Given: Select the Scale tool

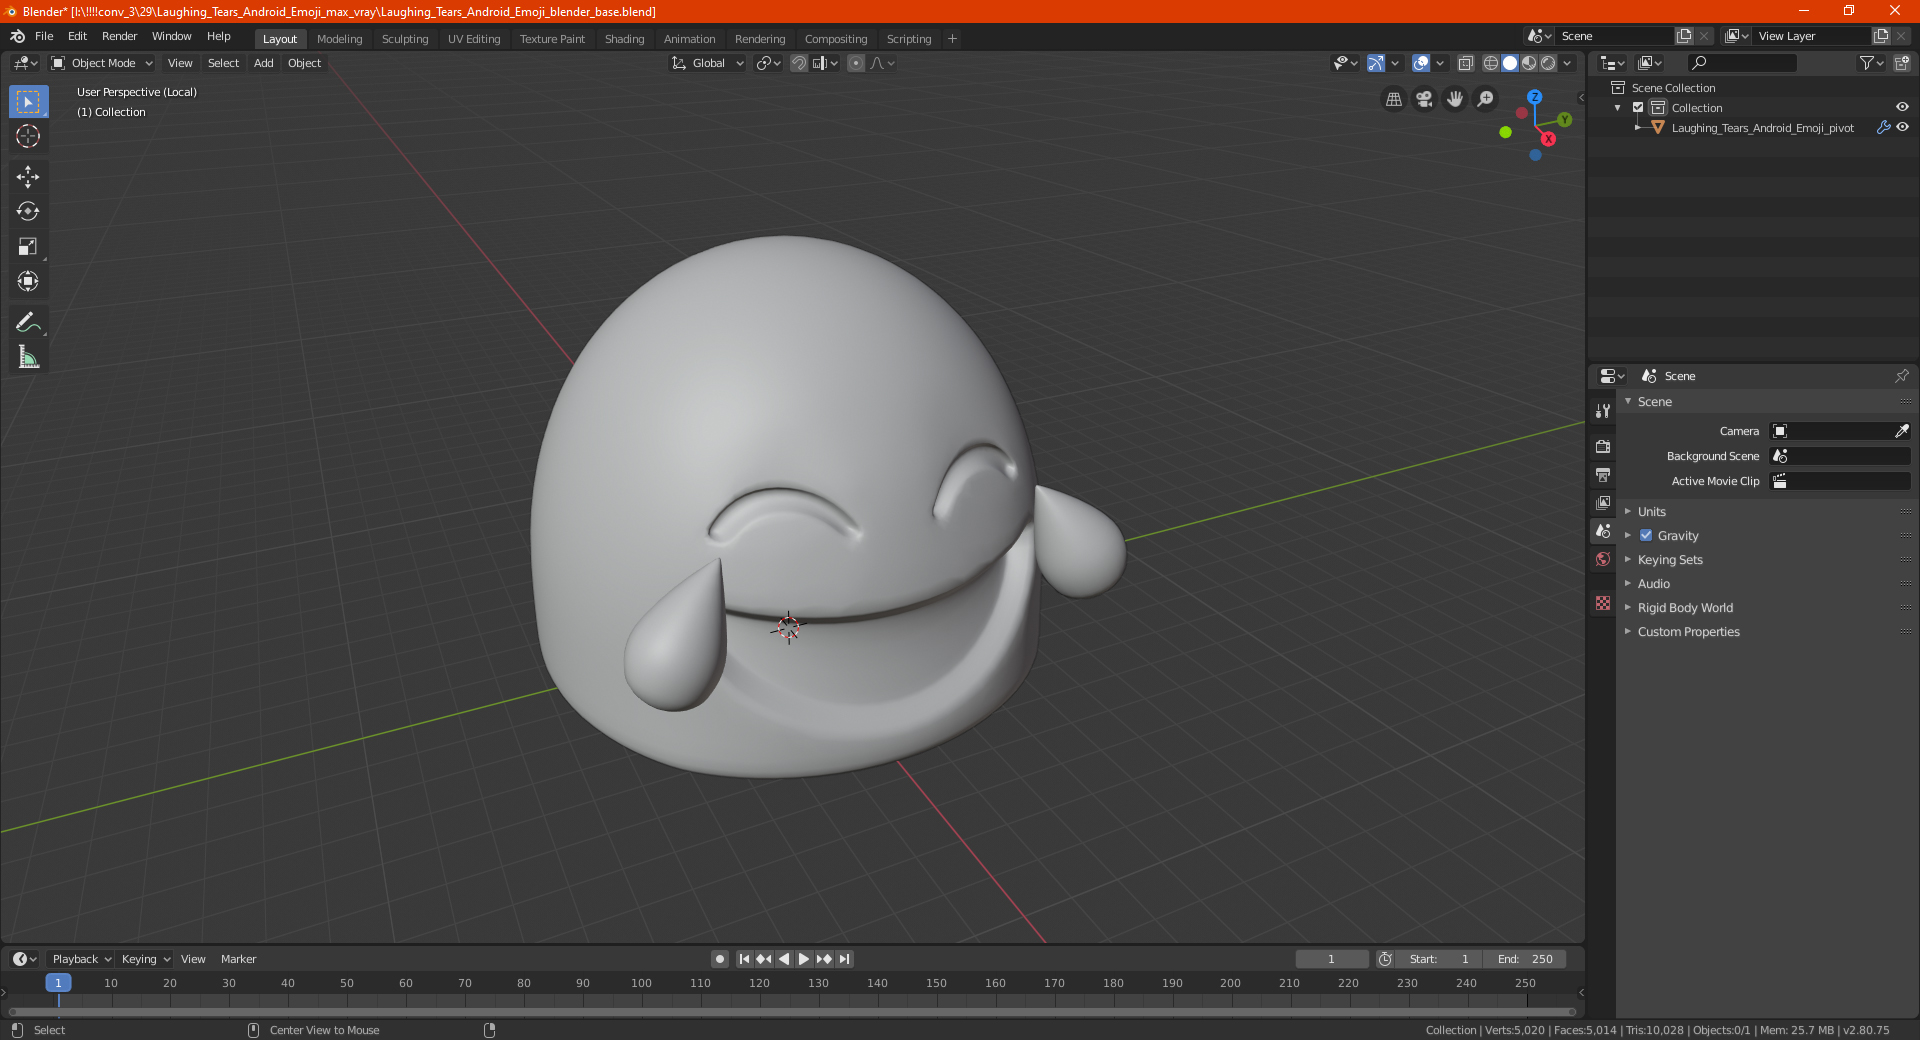Looking at the screenshot, I should [x=28, y=246].
